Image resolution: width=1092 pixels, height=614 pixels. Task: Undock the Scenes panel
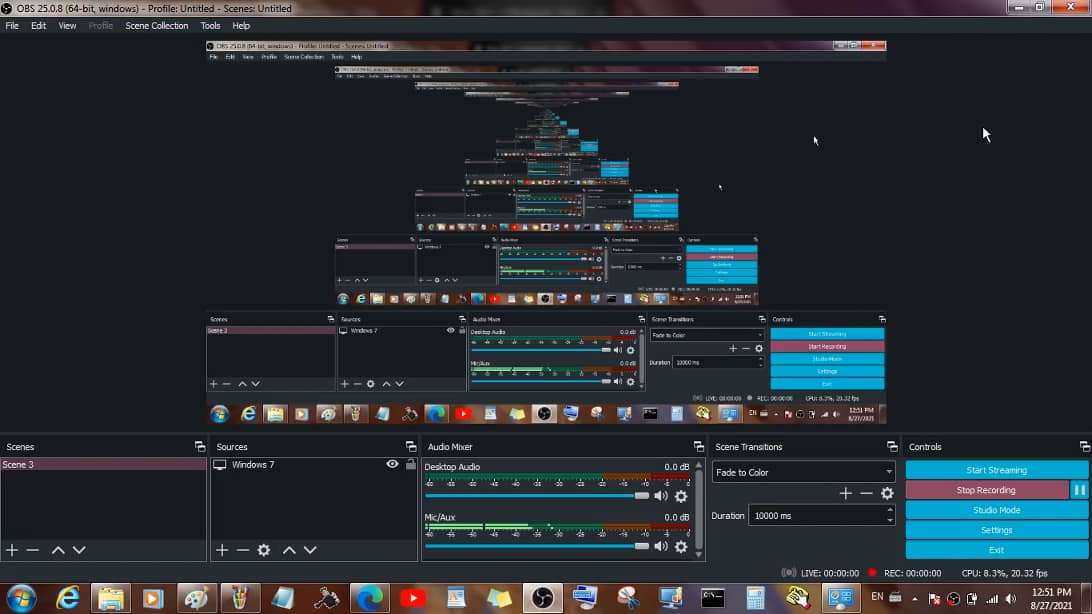200,446
